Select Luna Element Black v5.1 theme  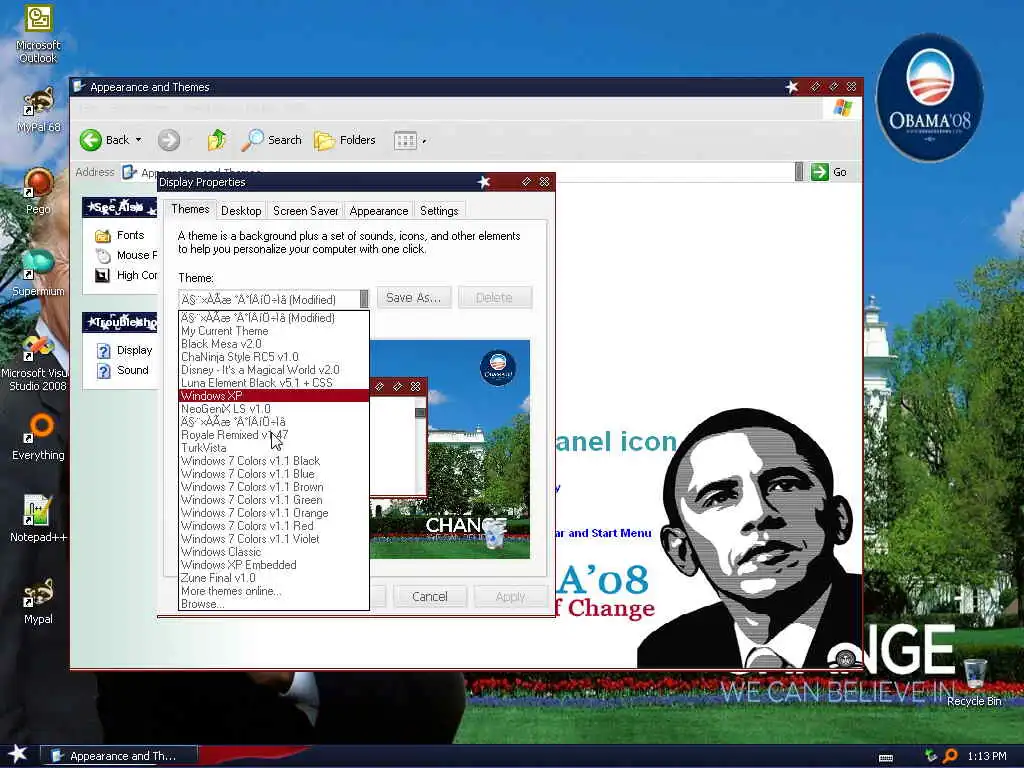274,383
